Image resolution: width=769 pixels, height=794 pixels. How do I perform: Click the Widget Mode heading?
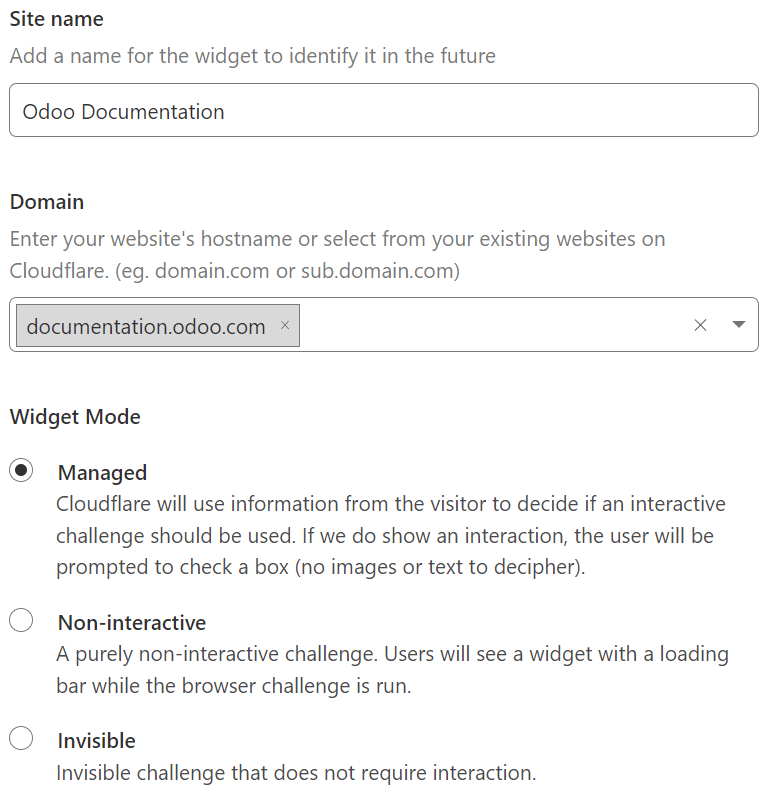click(x=75, y=417)
